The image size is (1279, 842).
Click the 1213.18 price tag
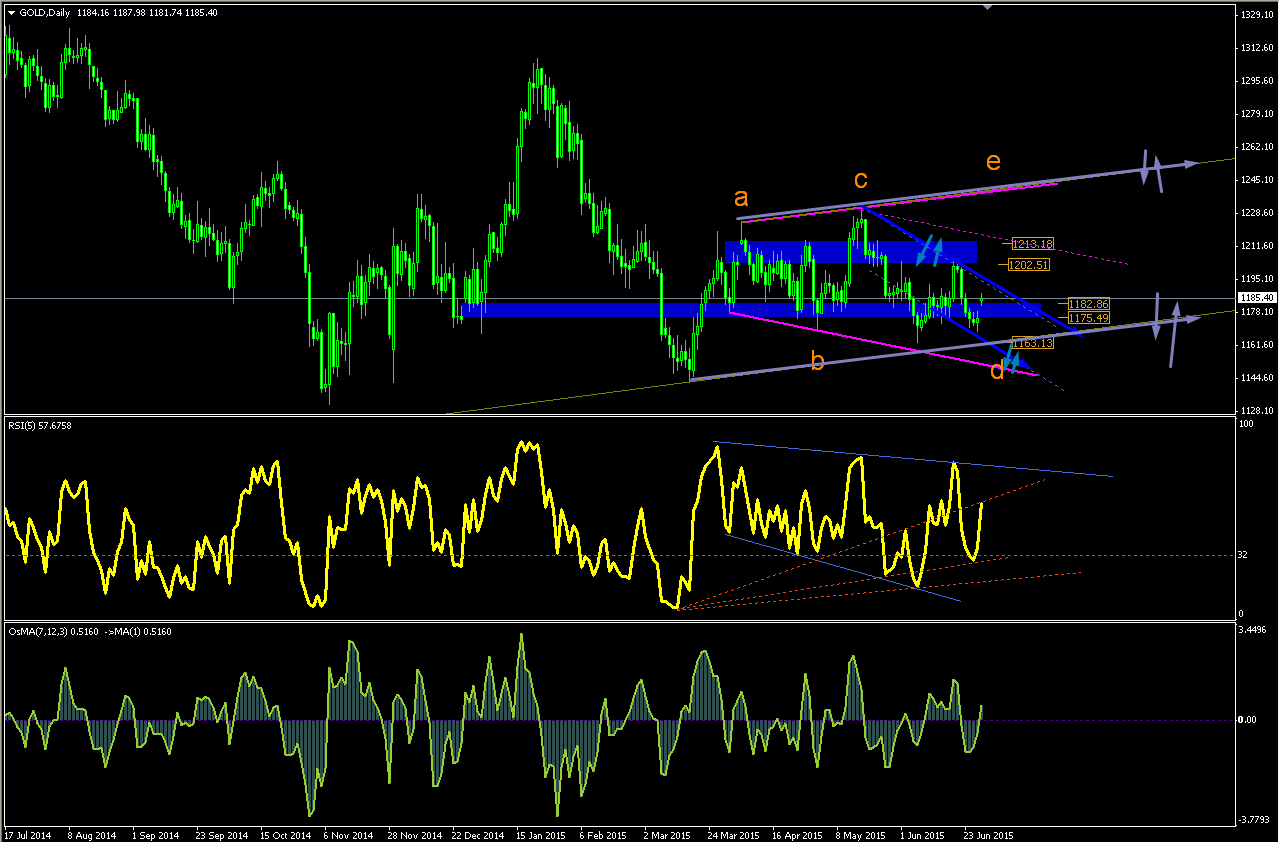(x=1033, y=244)
